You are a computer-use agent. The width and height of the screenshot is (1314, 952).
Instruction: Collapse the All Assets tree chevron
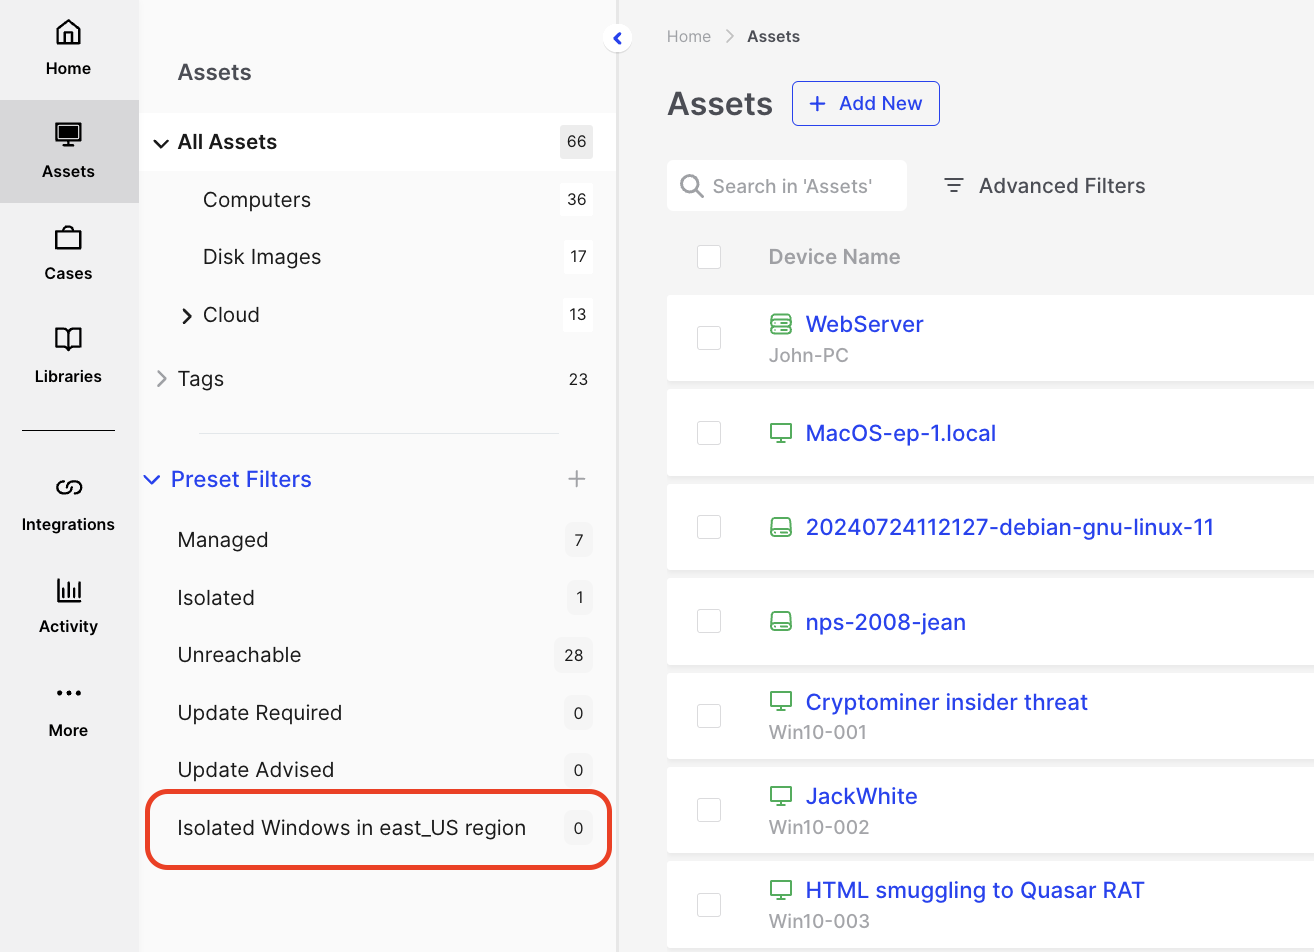coord(160,143)
